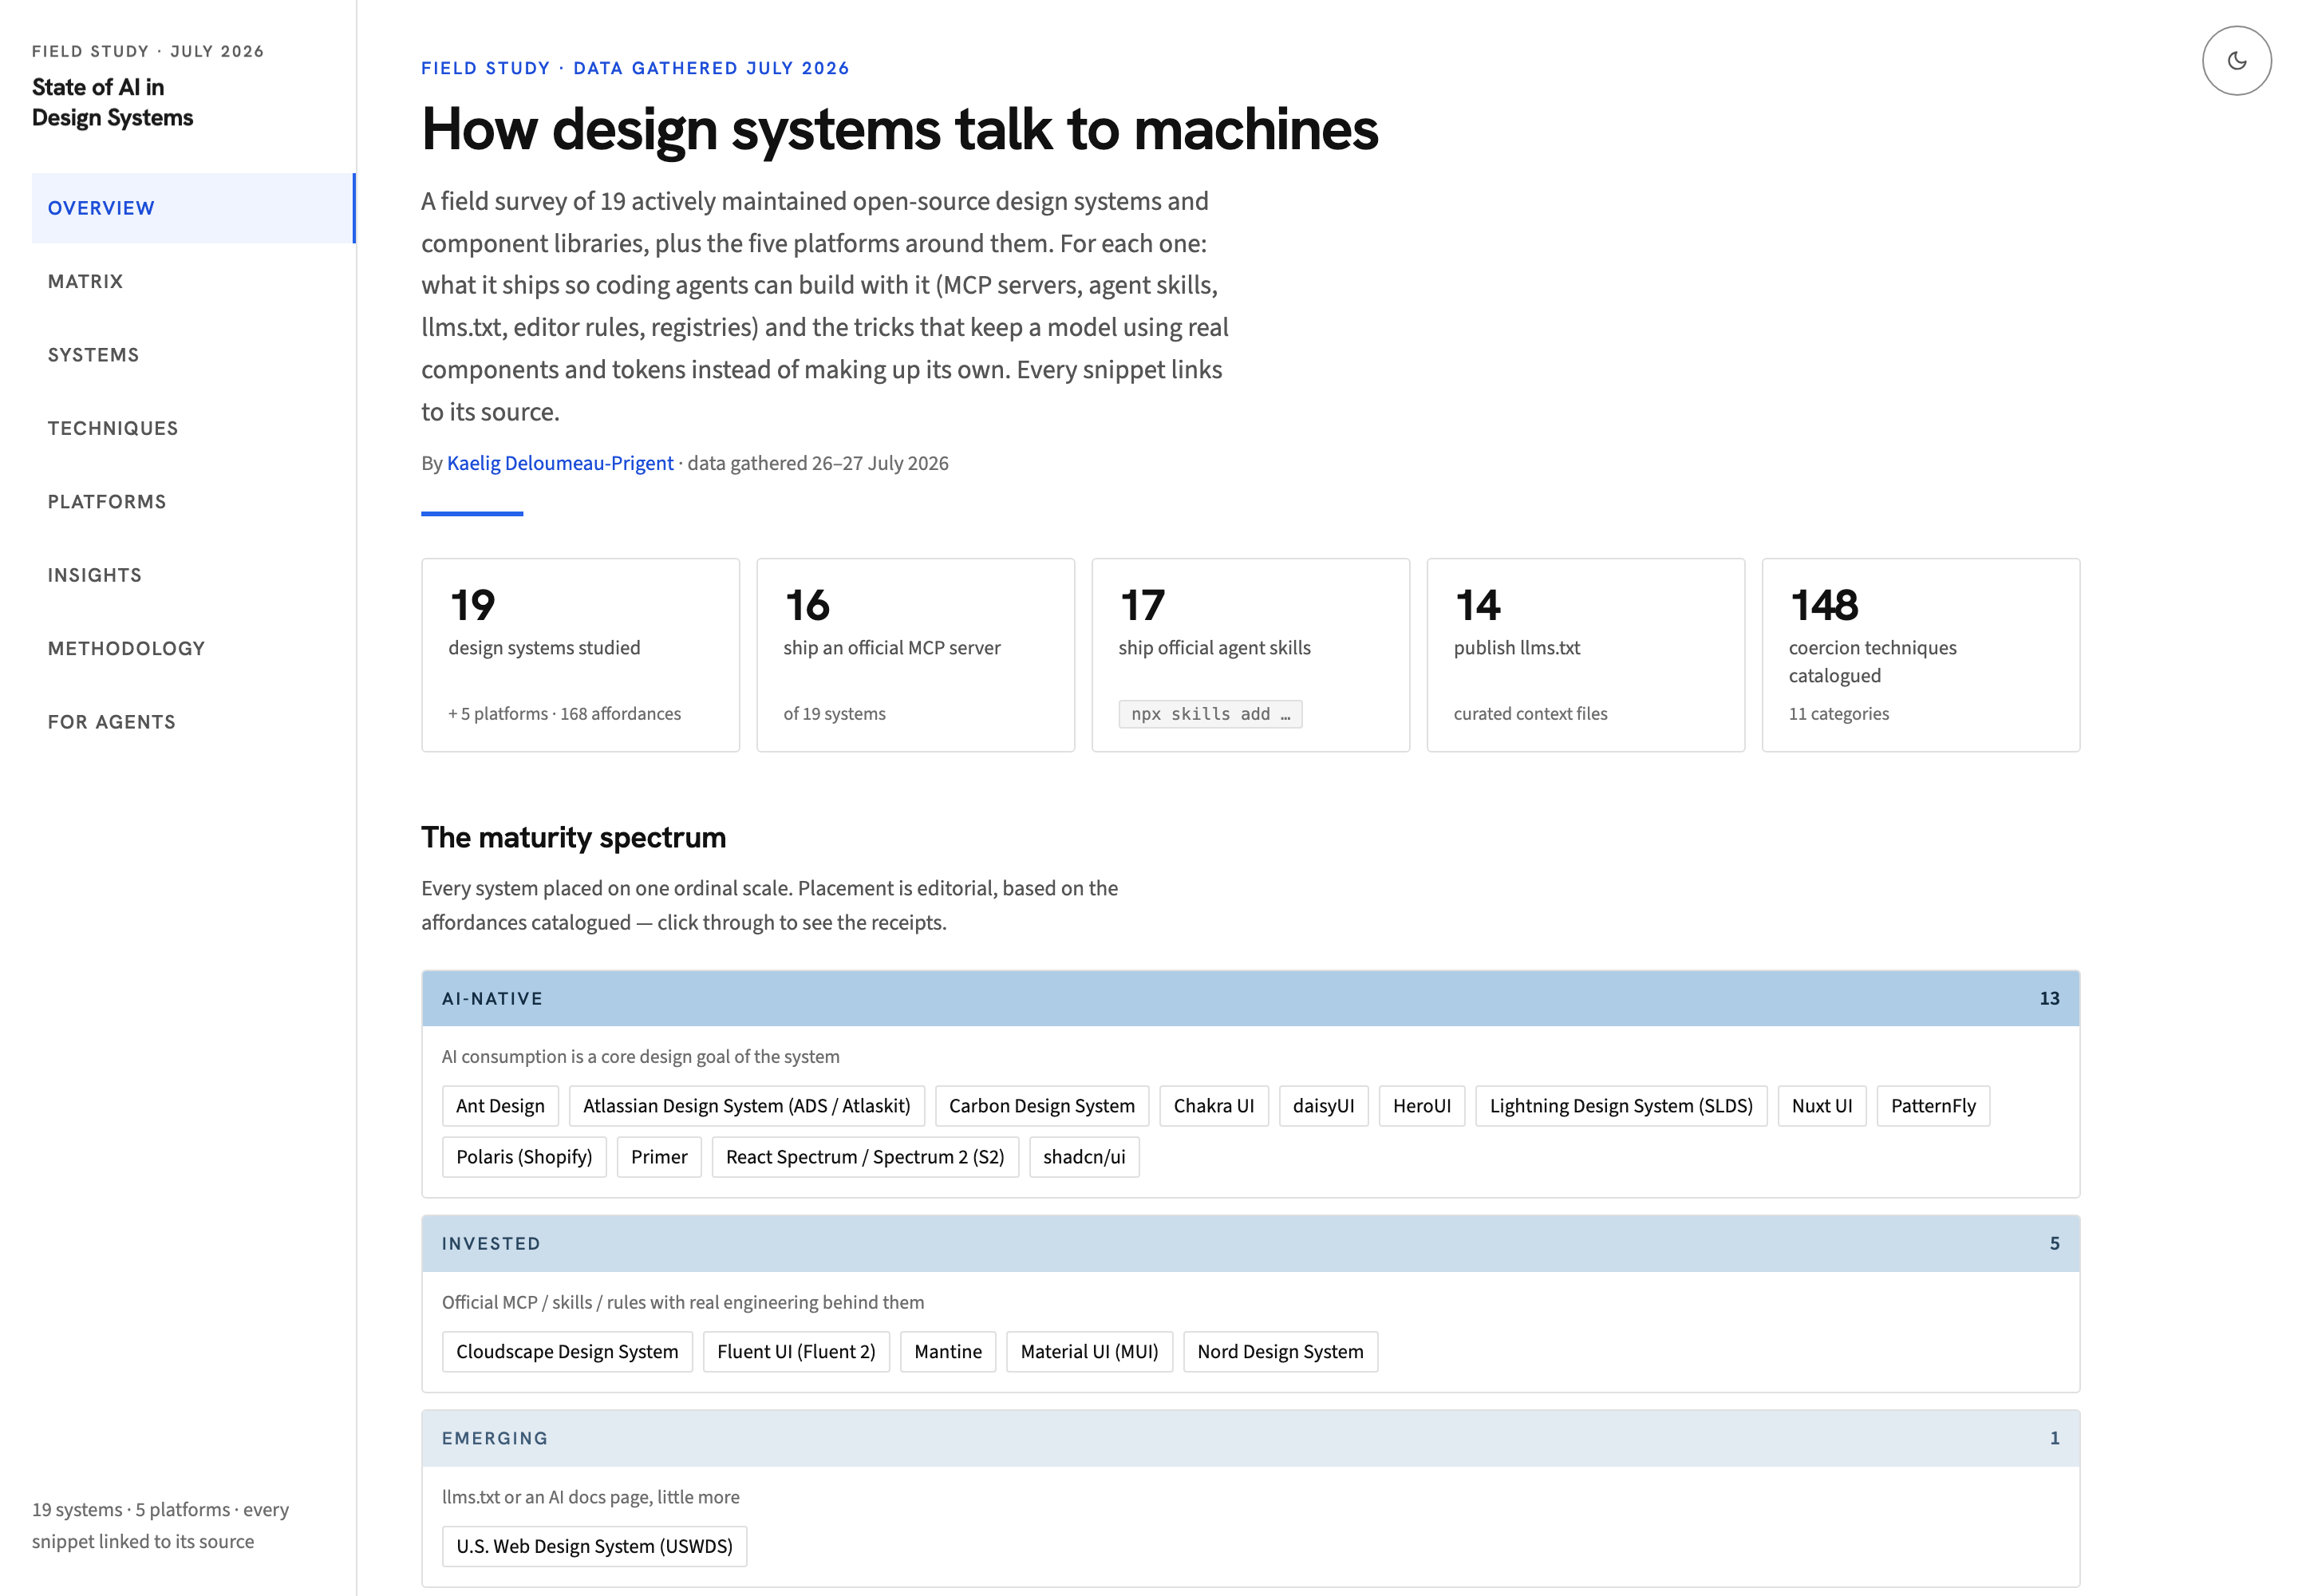Click the AI-NATIVE tier header
Screen dimensions: 2298x1596
tap(1250, 998)
